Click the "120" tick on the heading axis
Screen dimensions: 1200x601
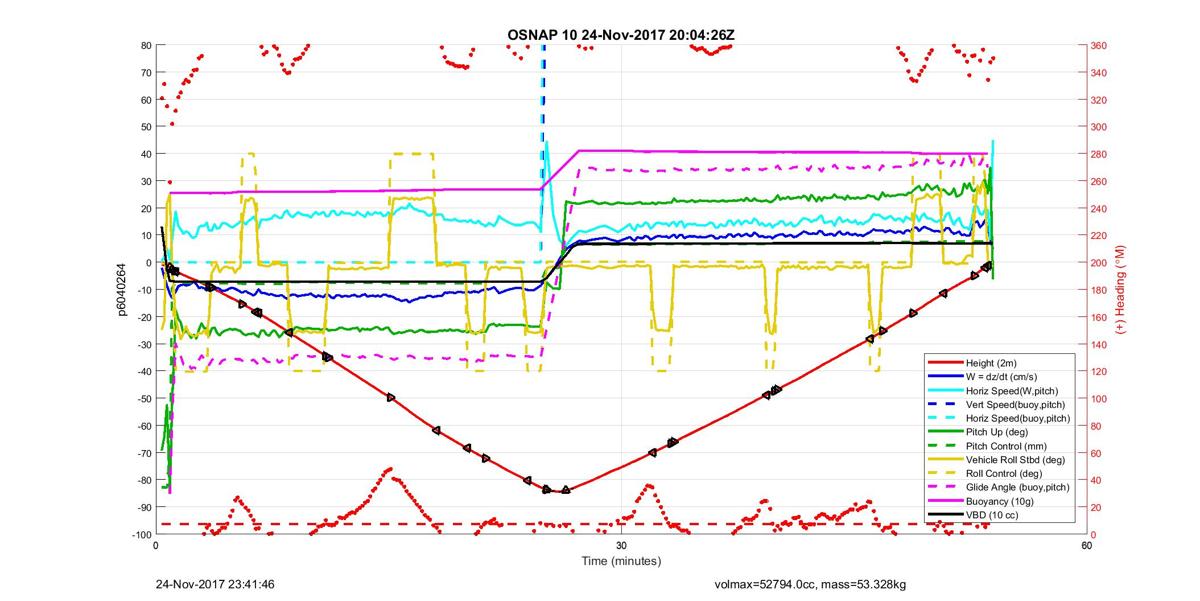[x=1099, y=372]
